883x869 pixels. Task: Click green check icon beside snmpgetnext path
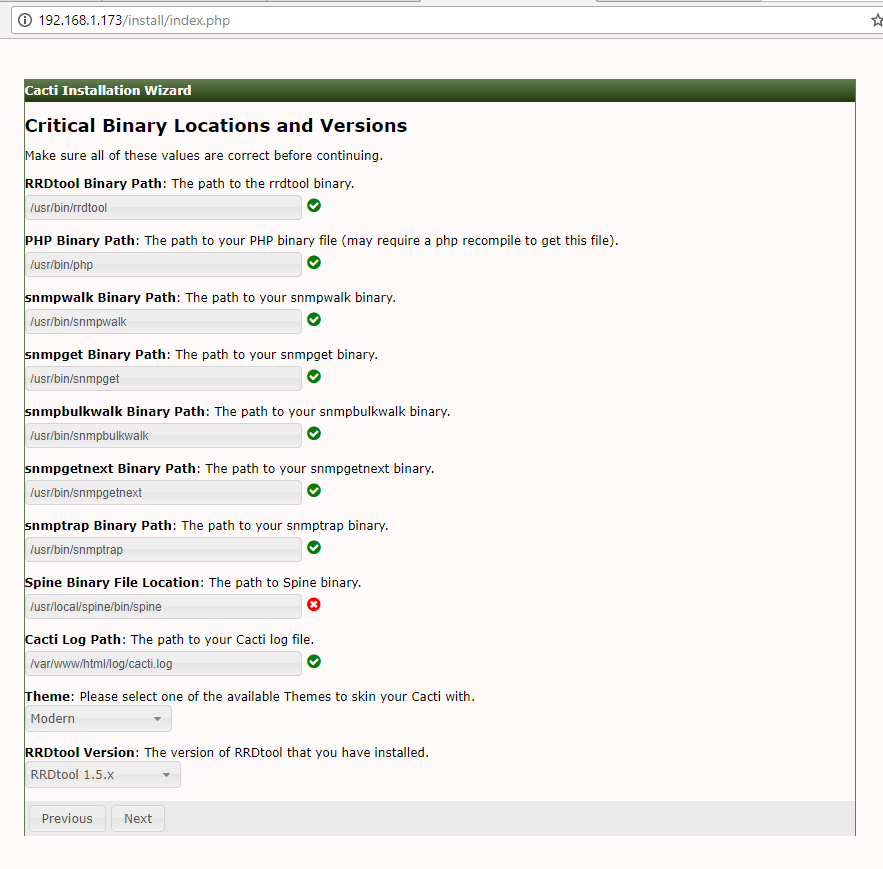[x=314, y=491]
